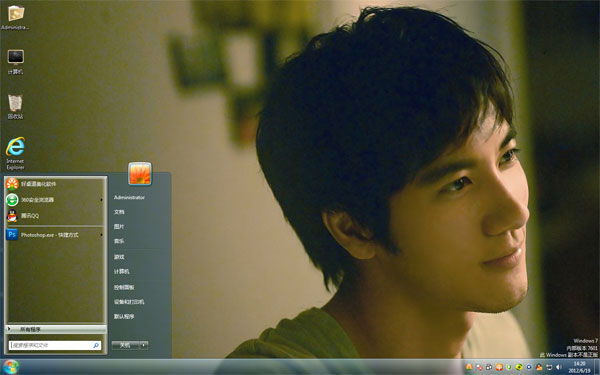The height and width of the screenshot is (375, 600).
Task: Expand 360 browser jump list arrow
Action: pyautogui.click(x=101, y=200)
